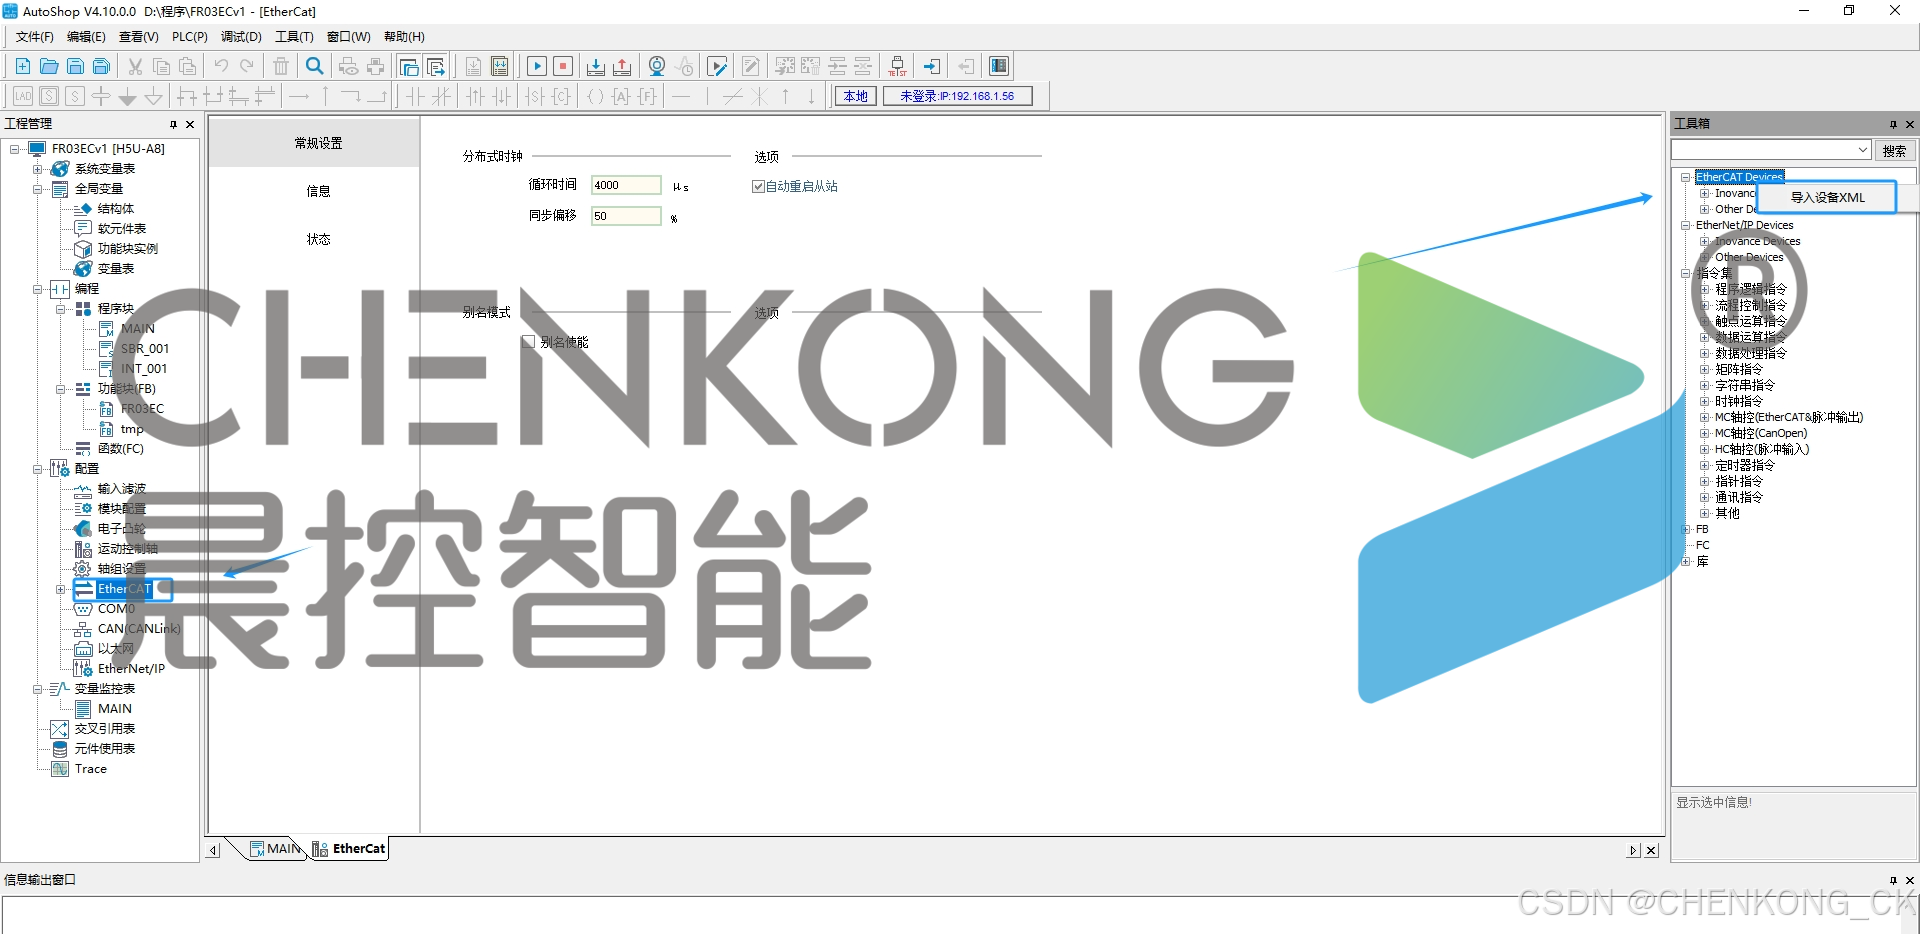Click the 未登录 IP:192.168.1.56 button
Screen dimensions: 1920x934
(x=957, y=96)
